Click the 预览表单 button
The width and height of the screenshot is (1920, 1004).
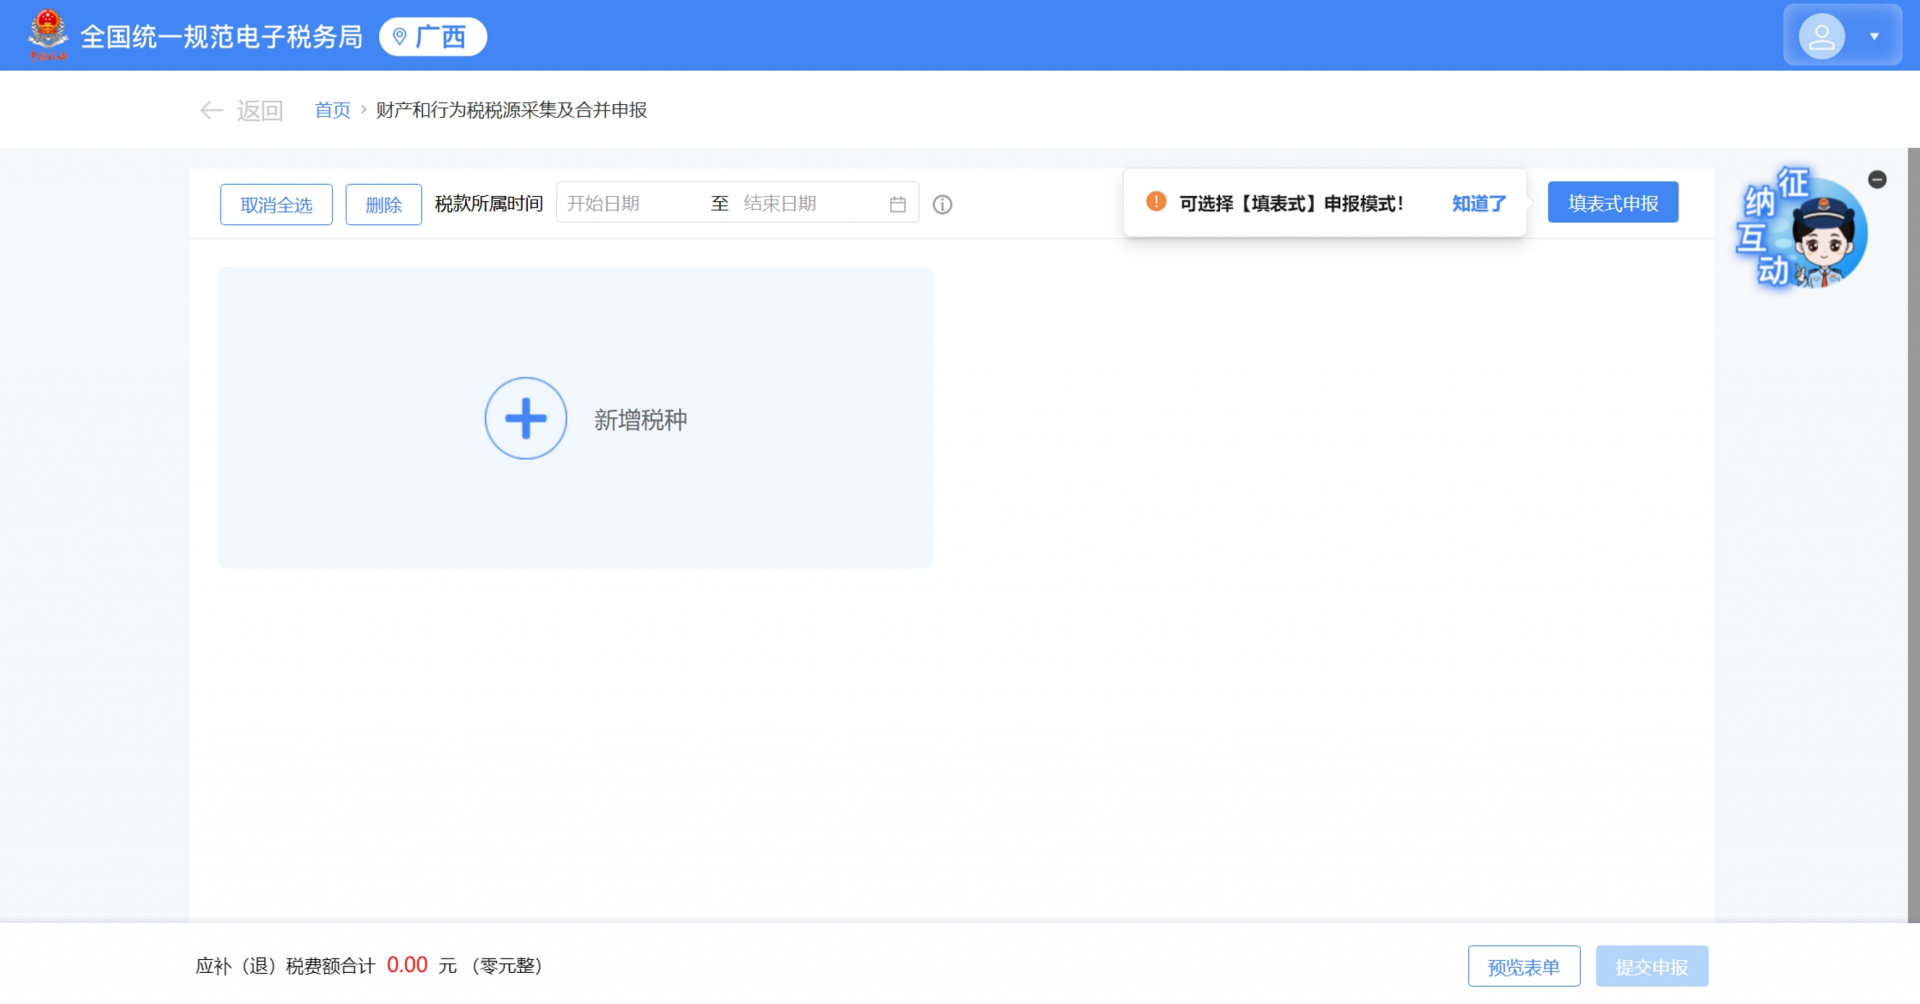[1523, 965]
